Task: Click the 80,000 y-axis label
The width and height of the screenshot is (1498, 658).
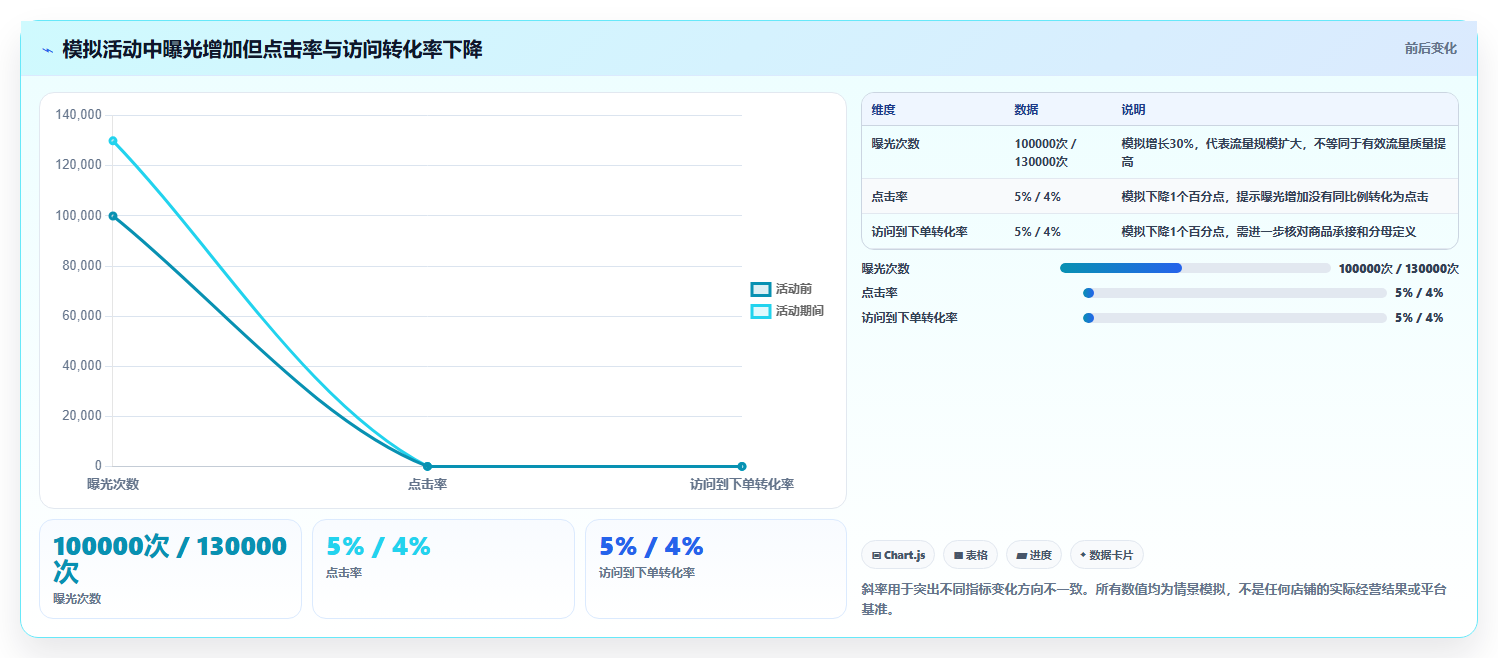Action: click(82, 266)
